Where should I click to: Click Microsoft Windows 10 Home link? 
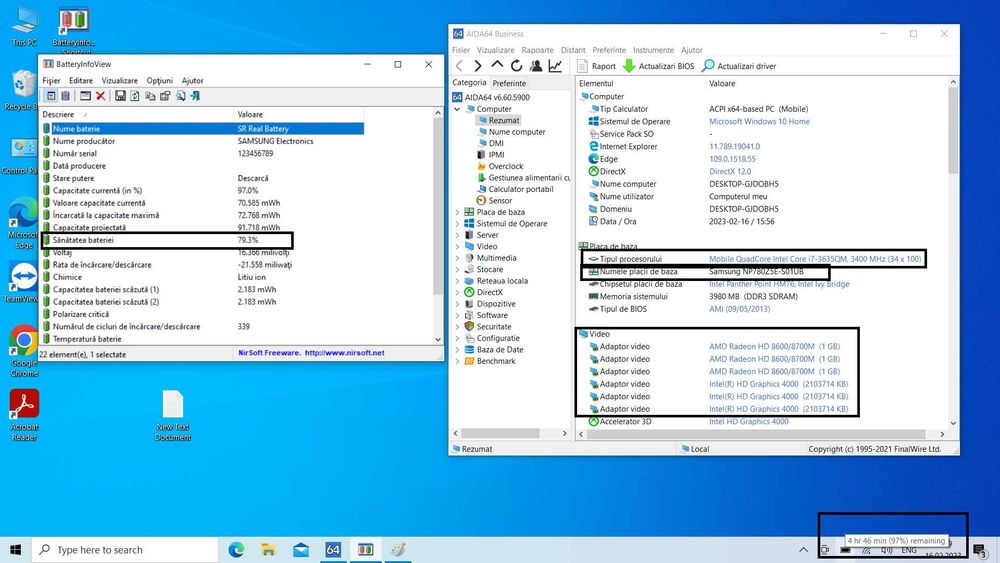(x=759, y=121)
